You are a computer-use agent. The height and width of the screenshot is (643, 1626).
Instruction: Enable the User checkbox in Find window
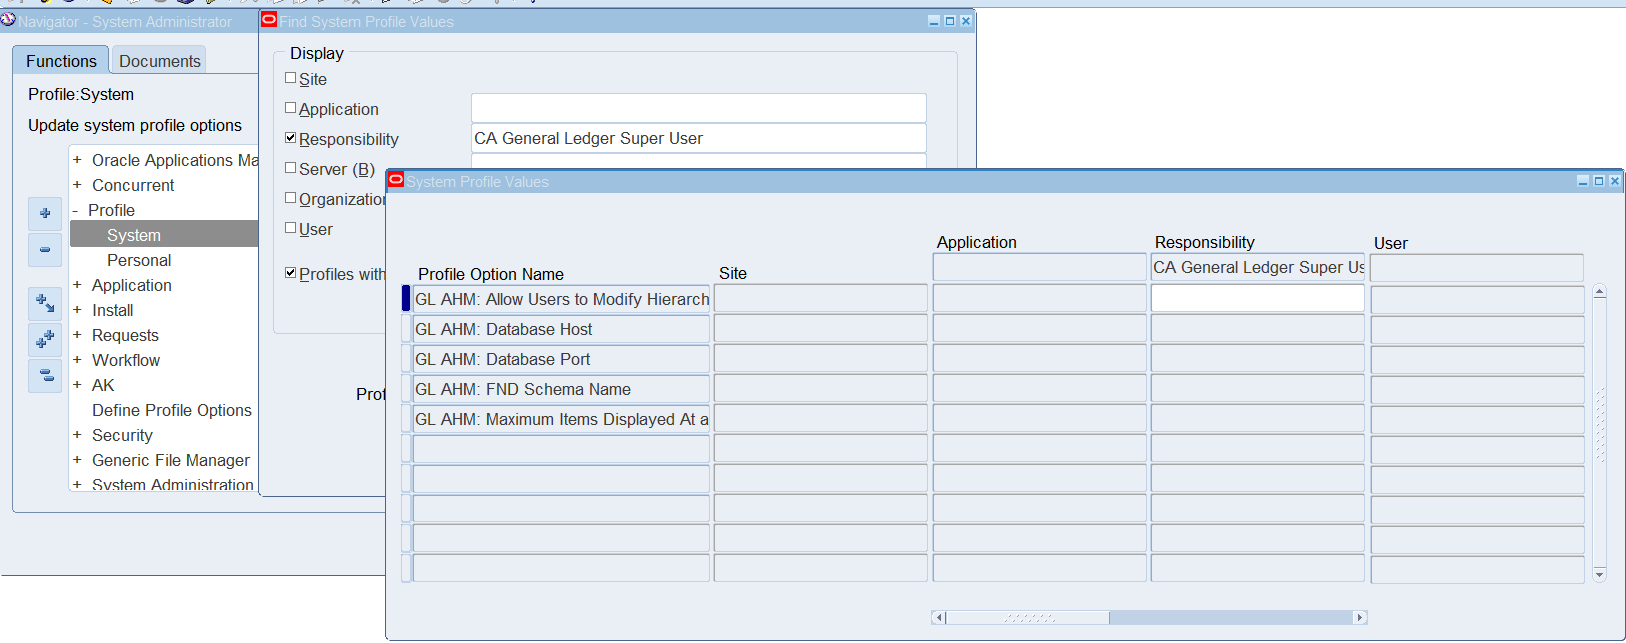pos(291,228)
